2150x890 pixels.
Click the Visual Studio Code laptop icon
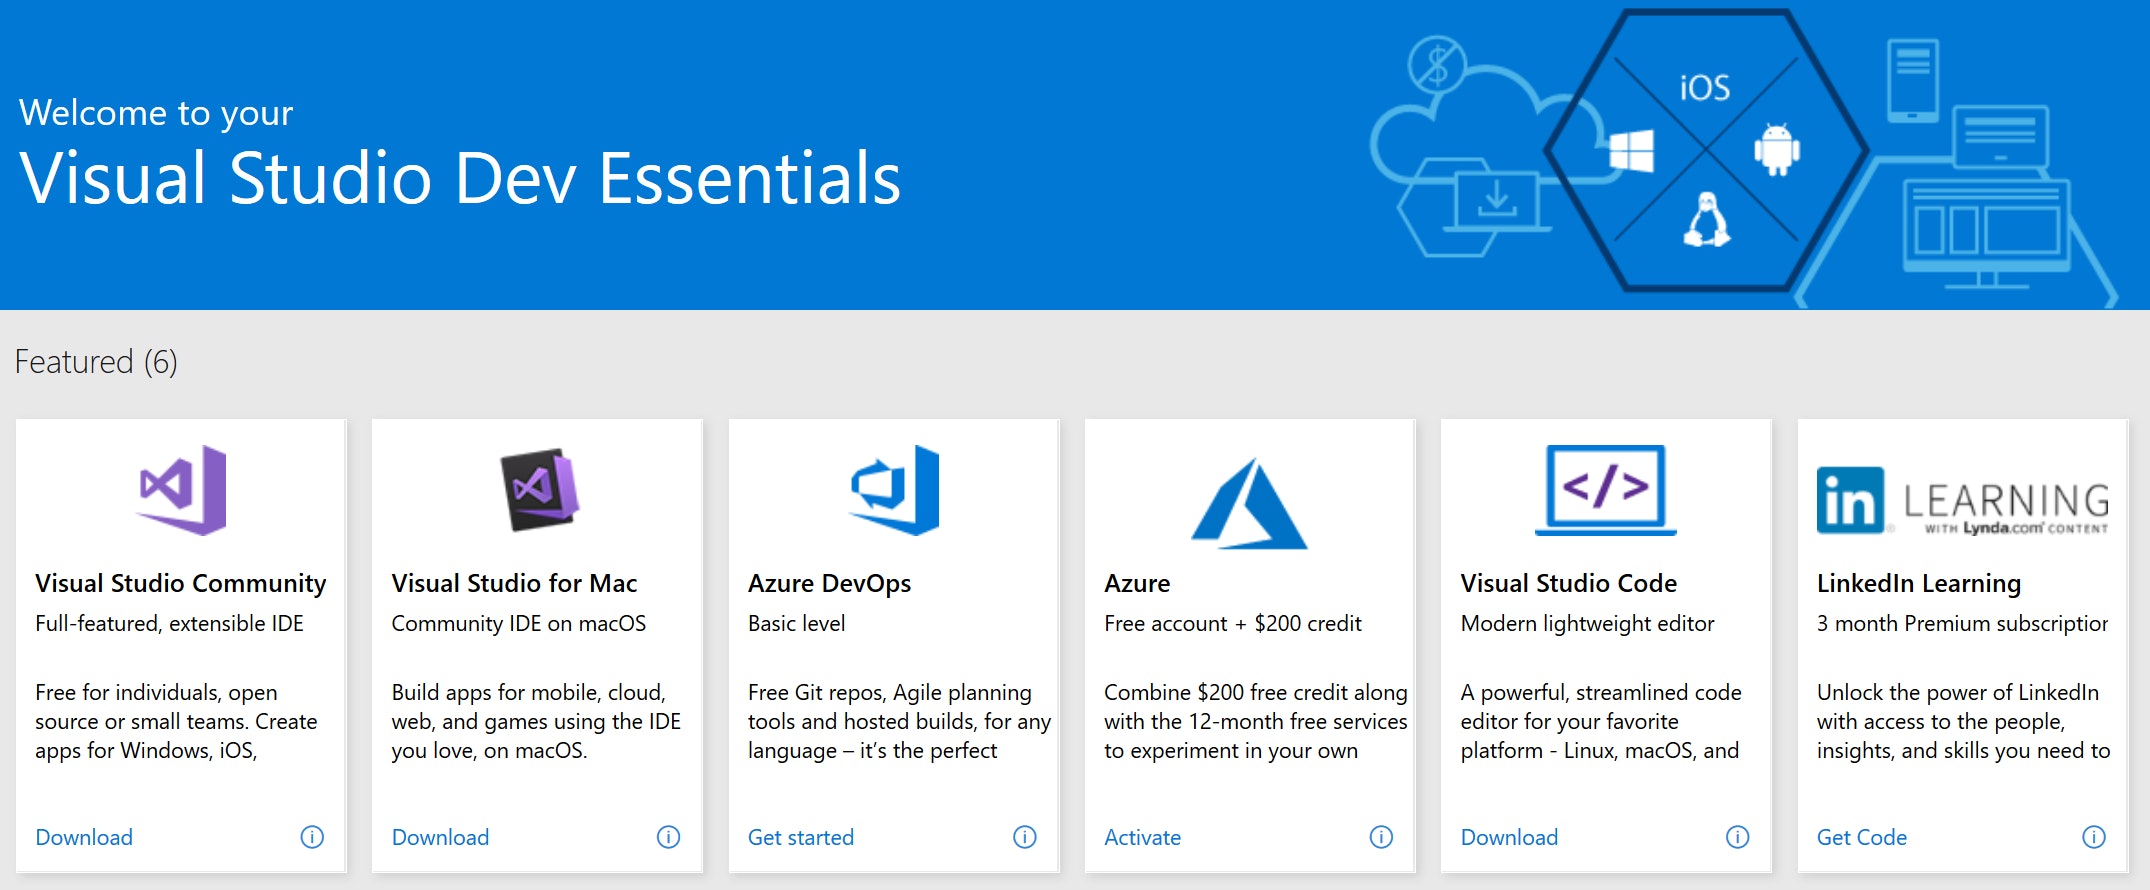click(x=1605, y=490)
